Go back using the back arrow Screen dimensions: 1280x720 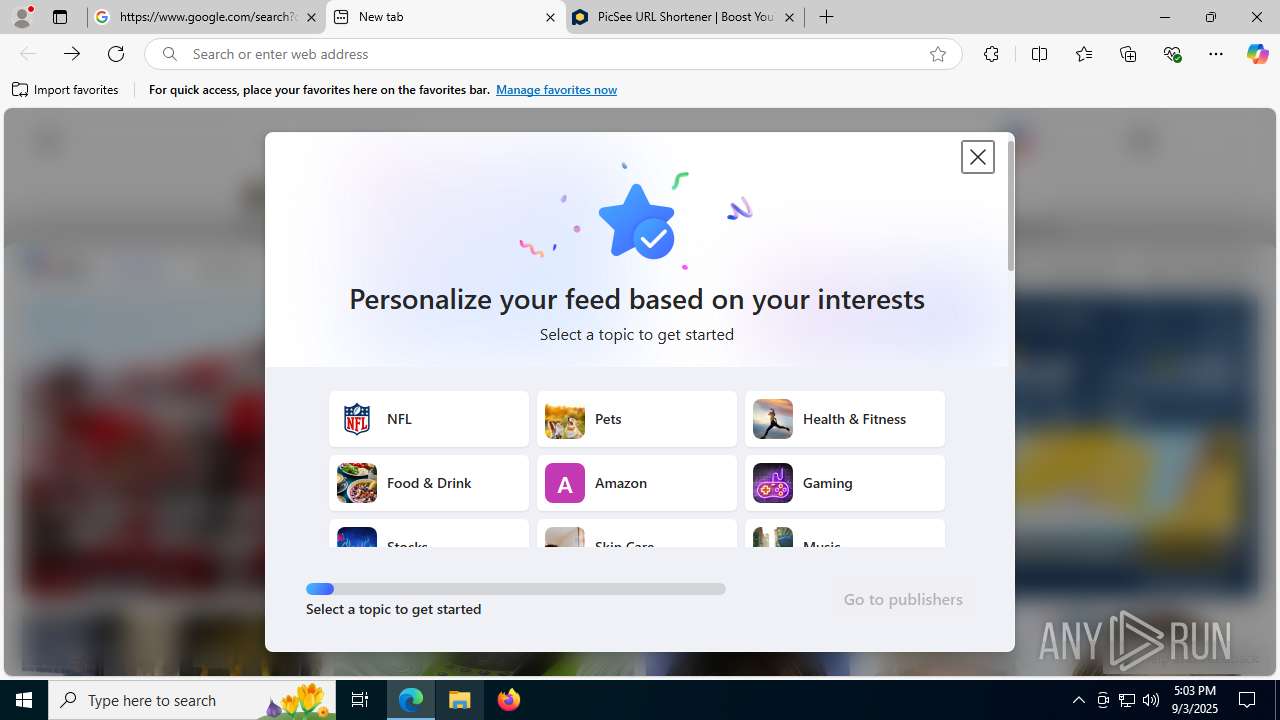point(28,54)
